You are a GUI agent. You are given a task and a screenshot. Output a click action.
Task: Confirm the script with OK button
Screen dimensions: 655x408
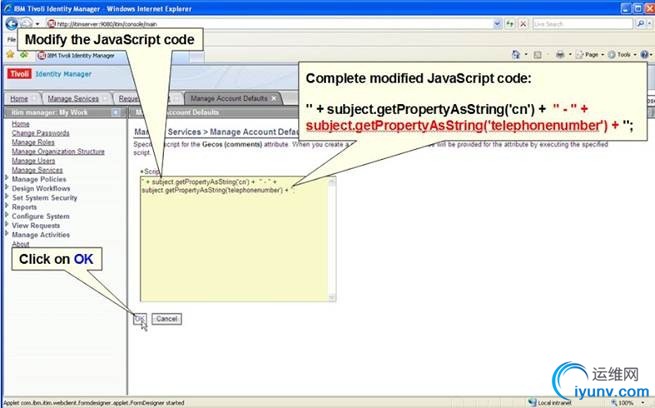(x=140, y=319)
